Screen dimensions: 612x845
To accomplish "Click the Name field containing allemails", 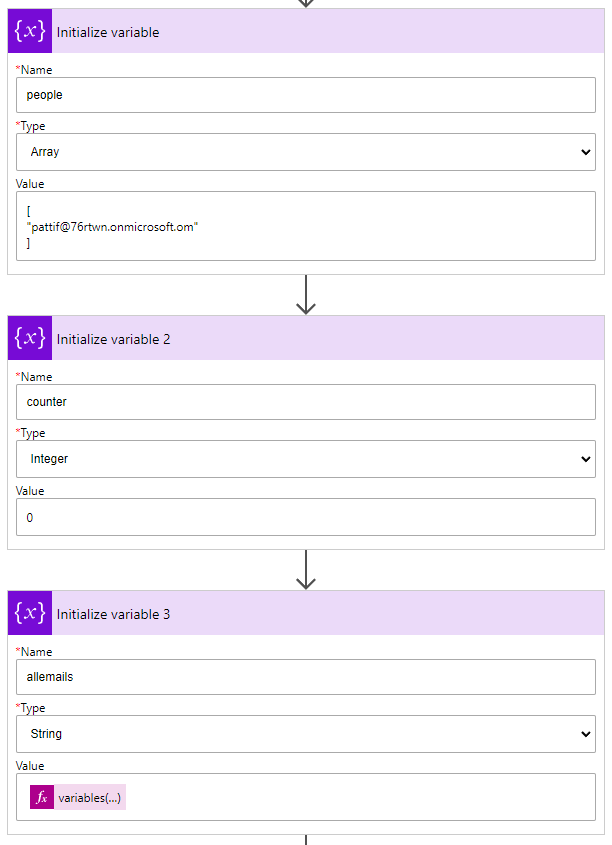I will (305, 676).
